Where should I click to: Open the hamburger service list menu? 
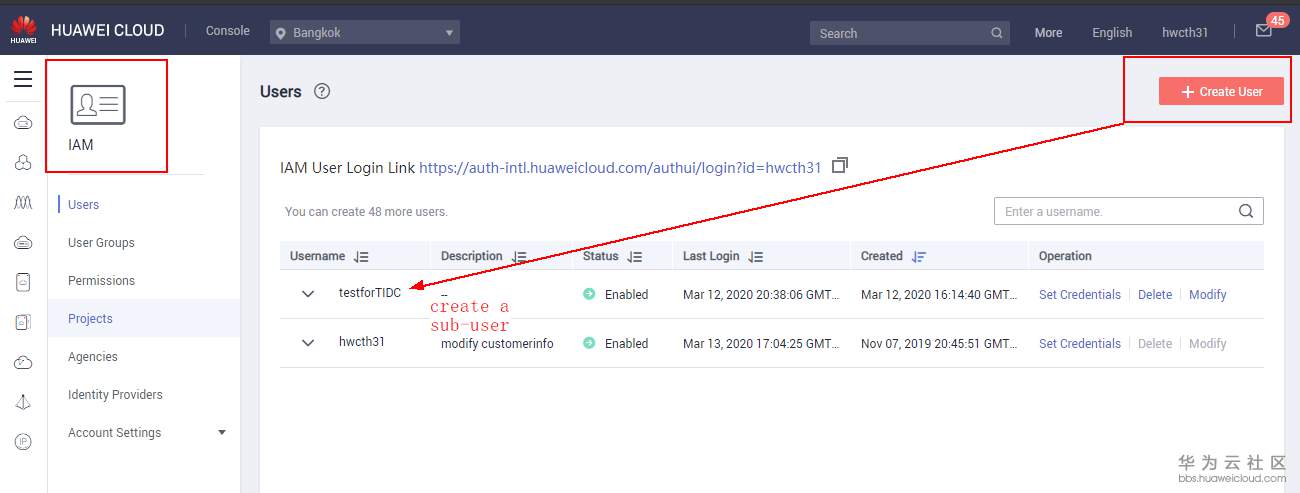(x=23, y=80)
